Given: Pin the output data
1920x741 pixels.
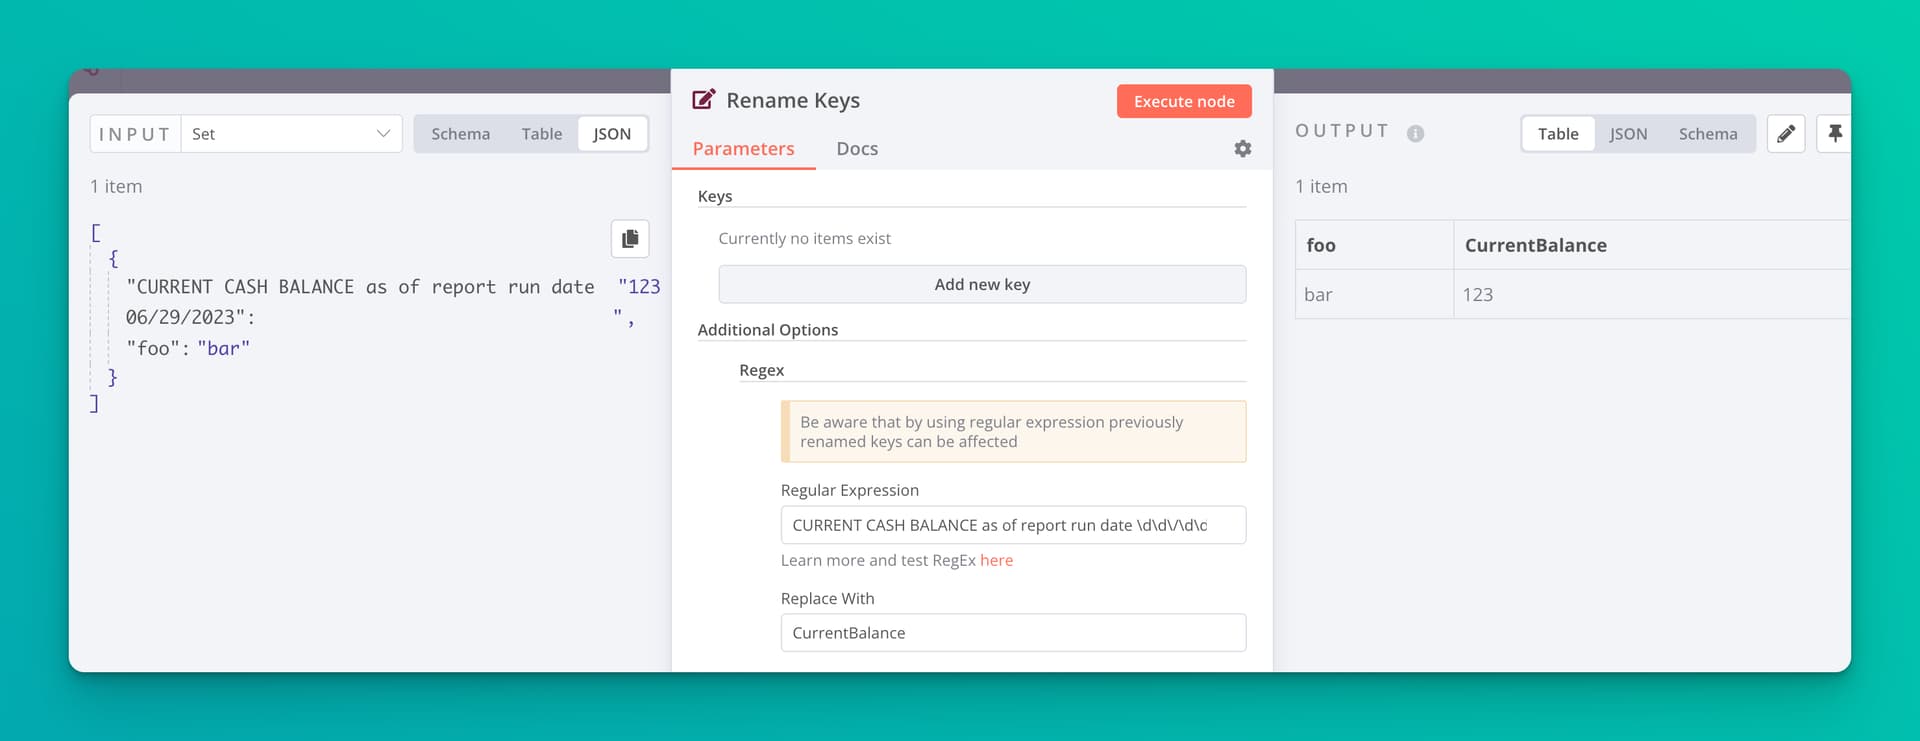Looking at the screenshot, I should coord(1834,133).
